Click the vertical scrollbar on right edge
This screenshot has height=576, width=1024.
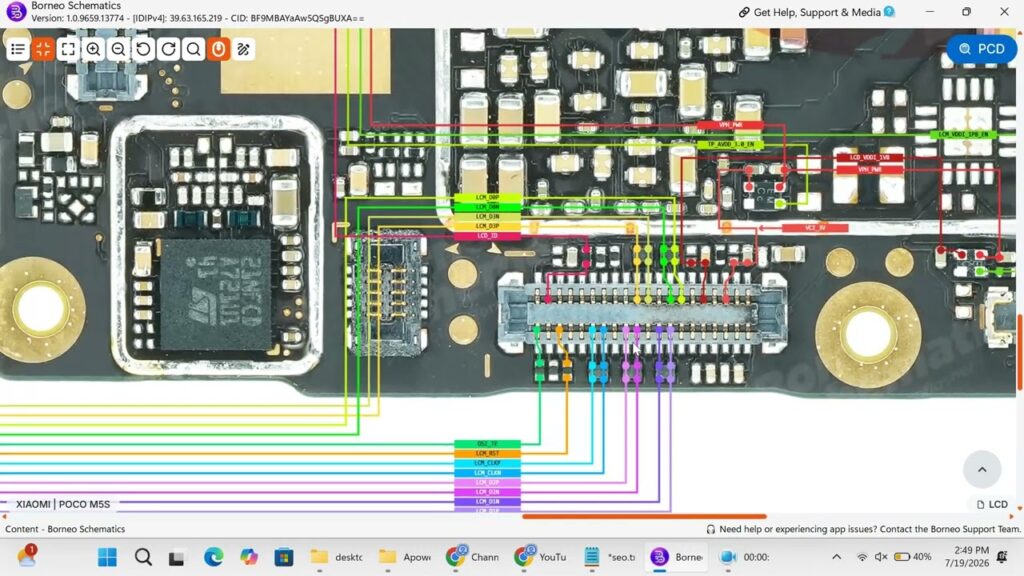pos(1020,353)
